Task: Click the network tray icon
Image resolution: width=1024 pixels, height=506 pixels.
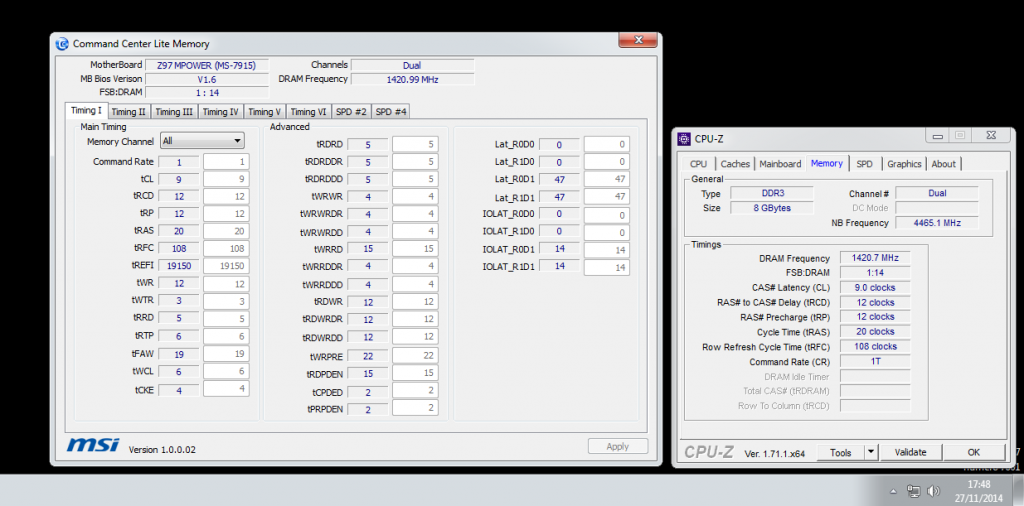Action: 914,491
